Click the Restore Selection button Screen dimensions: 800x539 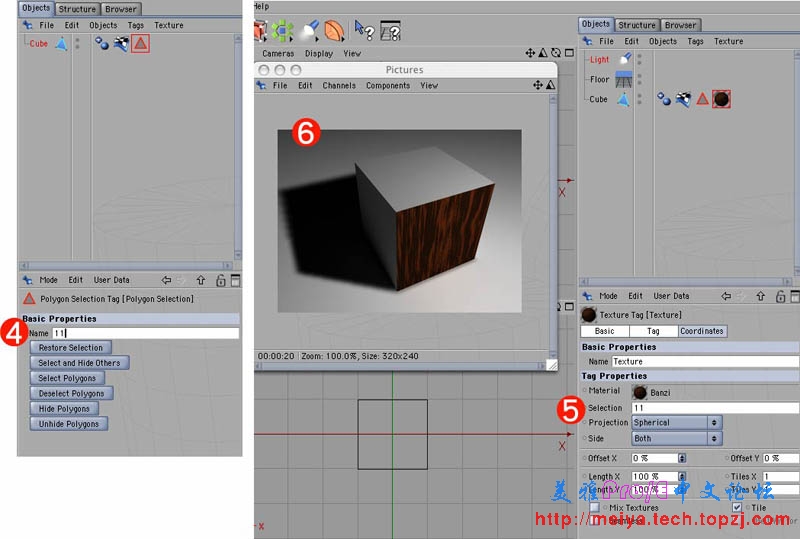(70, 348)
